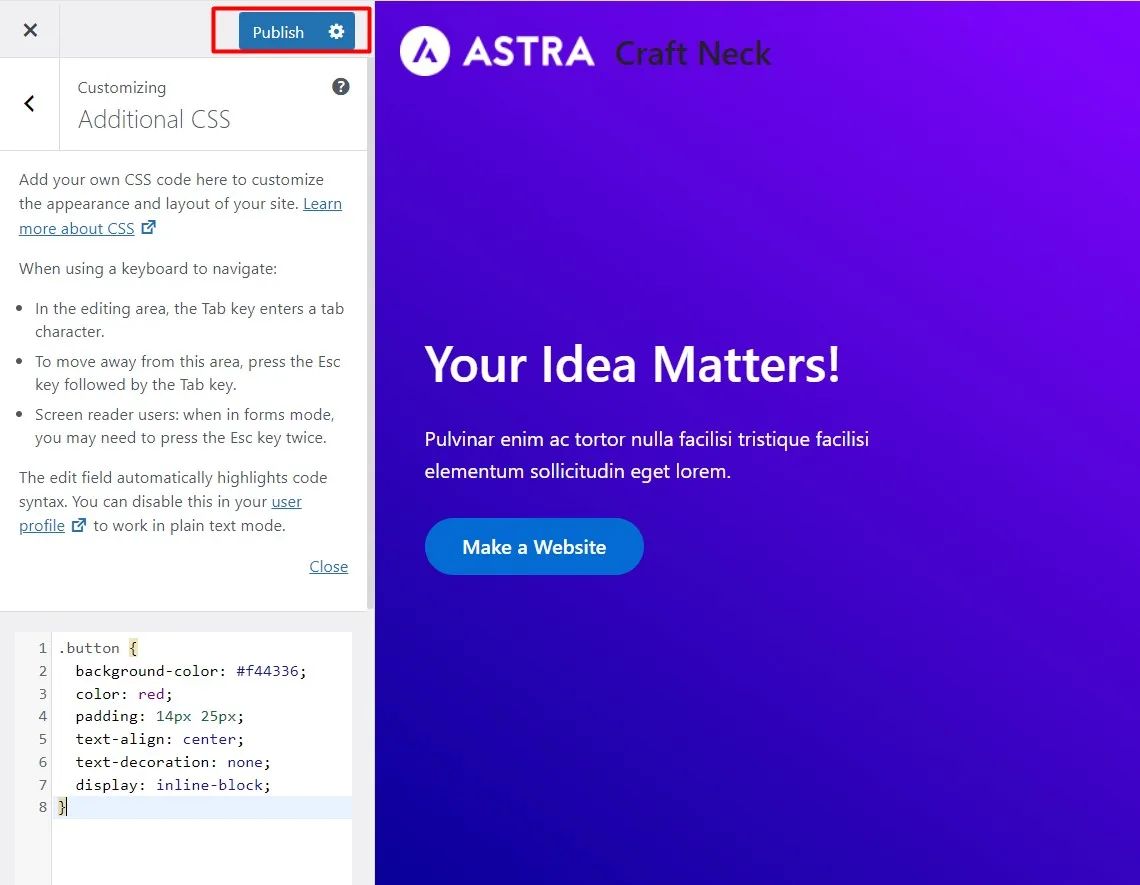Click the #f44336 color value in the code
This screenshot has height=885, width=1140.
coord(267,670)
